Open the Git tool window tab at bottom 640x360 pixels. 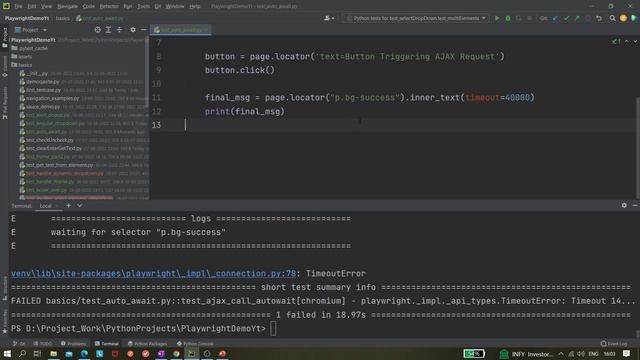pyautogui.click(x=19, y=344)
